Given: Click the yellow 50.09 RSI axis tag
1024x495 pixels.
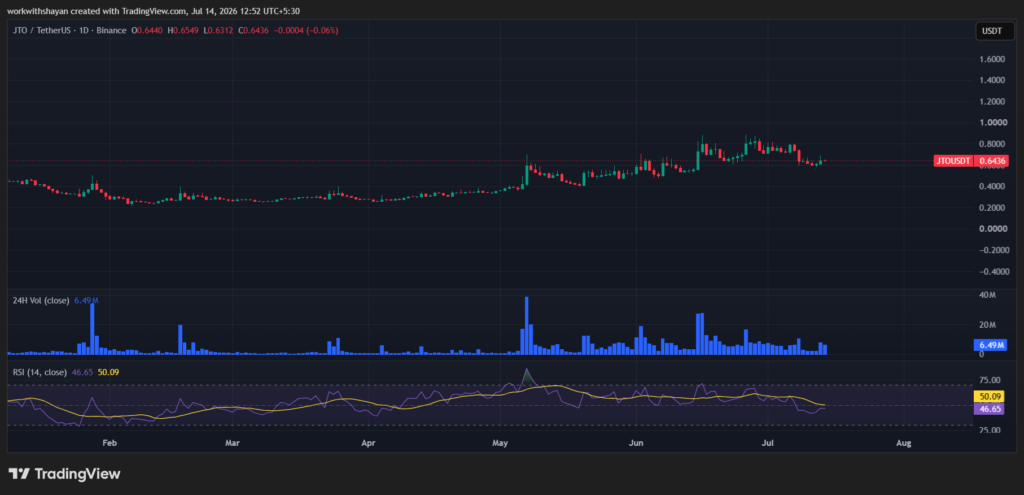Looking at the screenshot, I should click(989, 396).
